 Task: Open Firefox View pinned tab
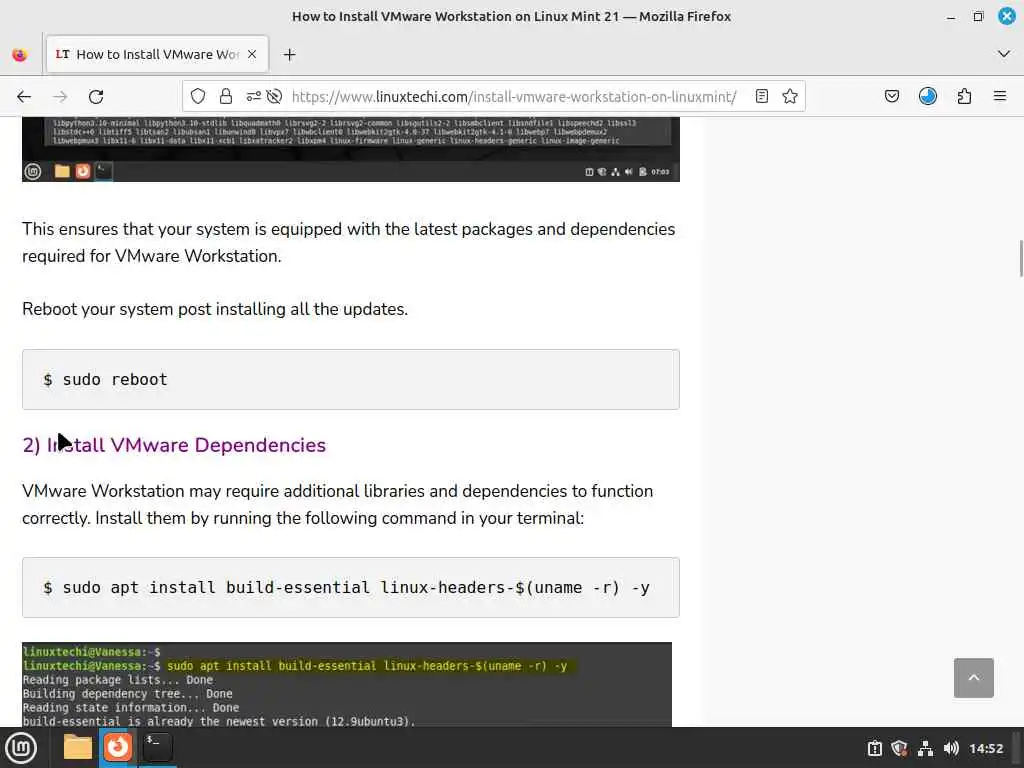20,55
